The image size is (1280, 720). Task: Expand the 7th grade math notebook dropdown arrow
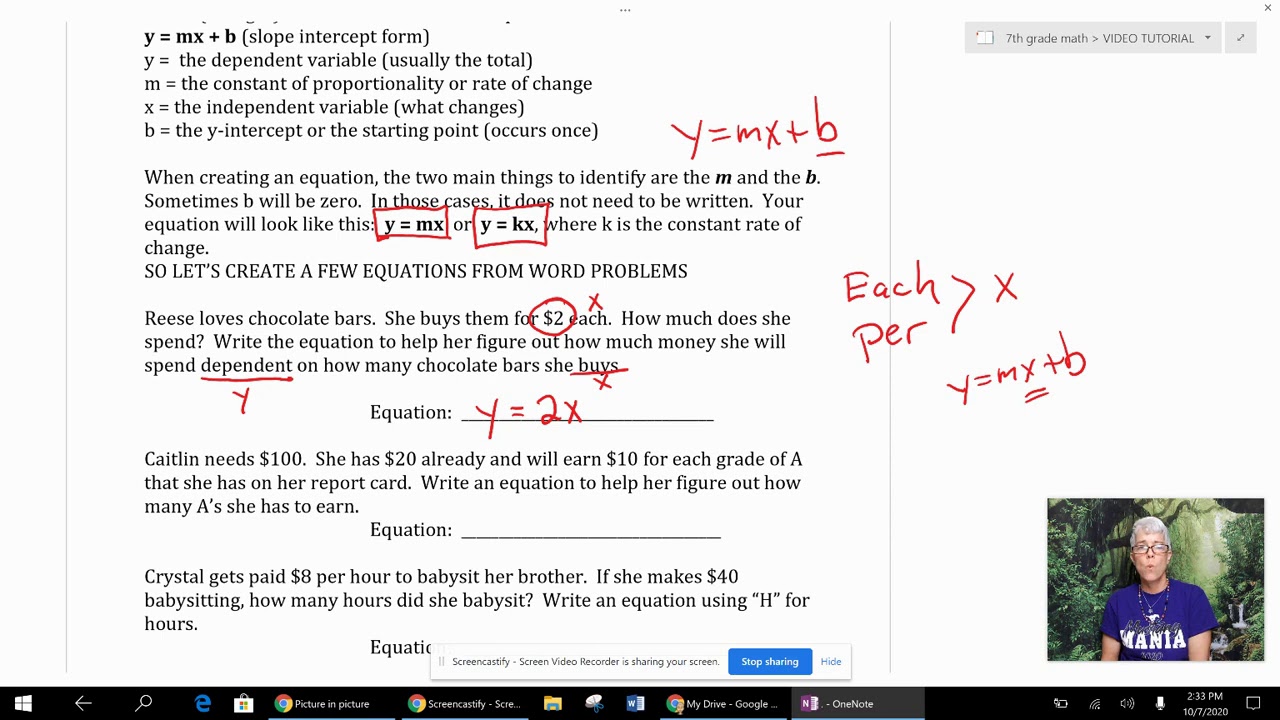1207,38
